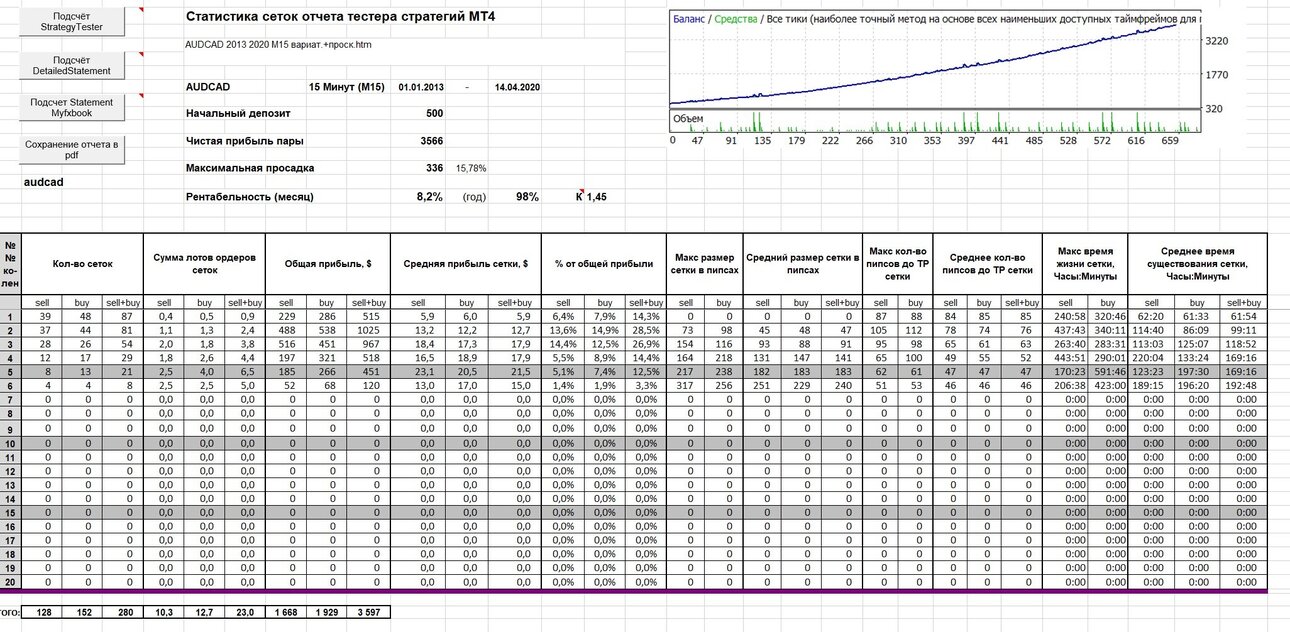The image size is (1290, 632).
Task: Select yearly profitability value 98%
Action: tap(527, 197)
